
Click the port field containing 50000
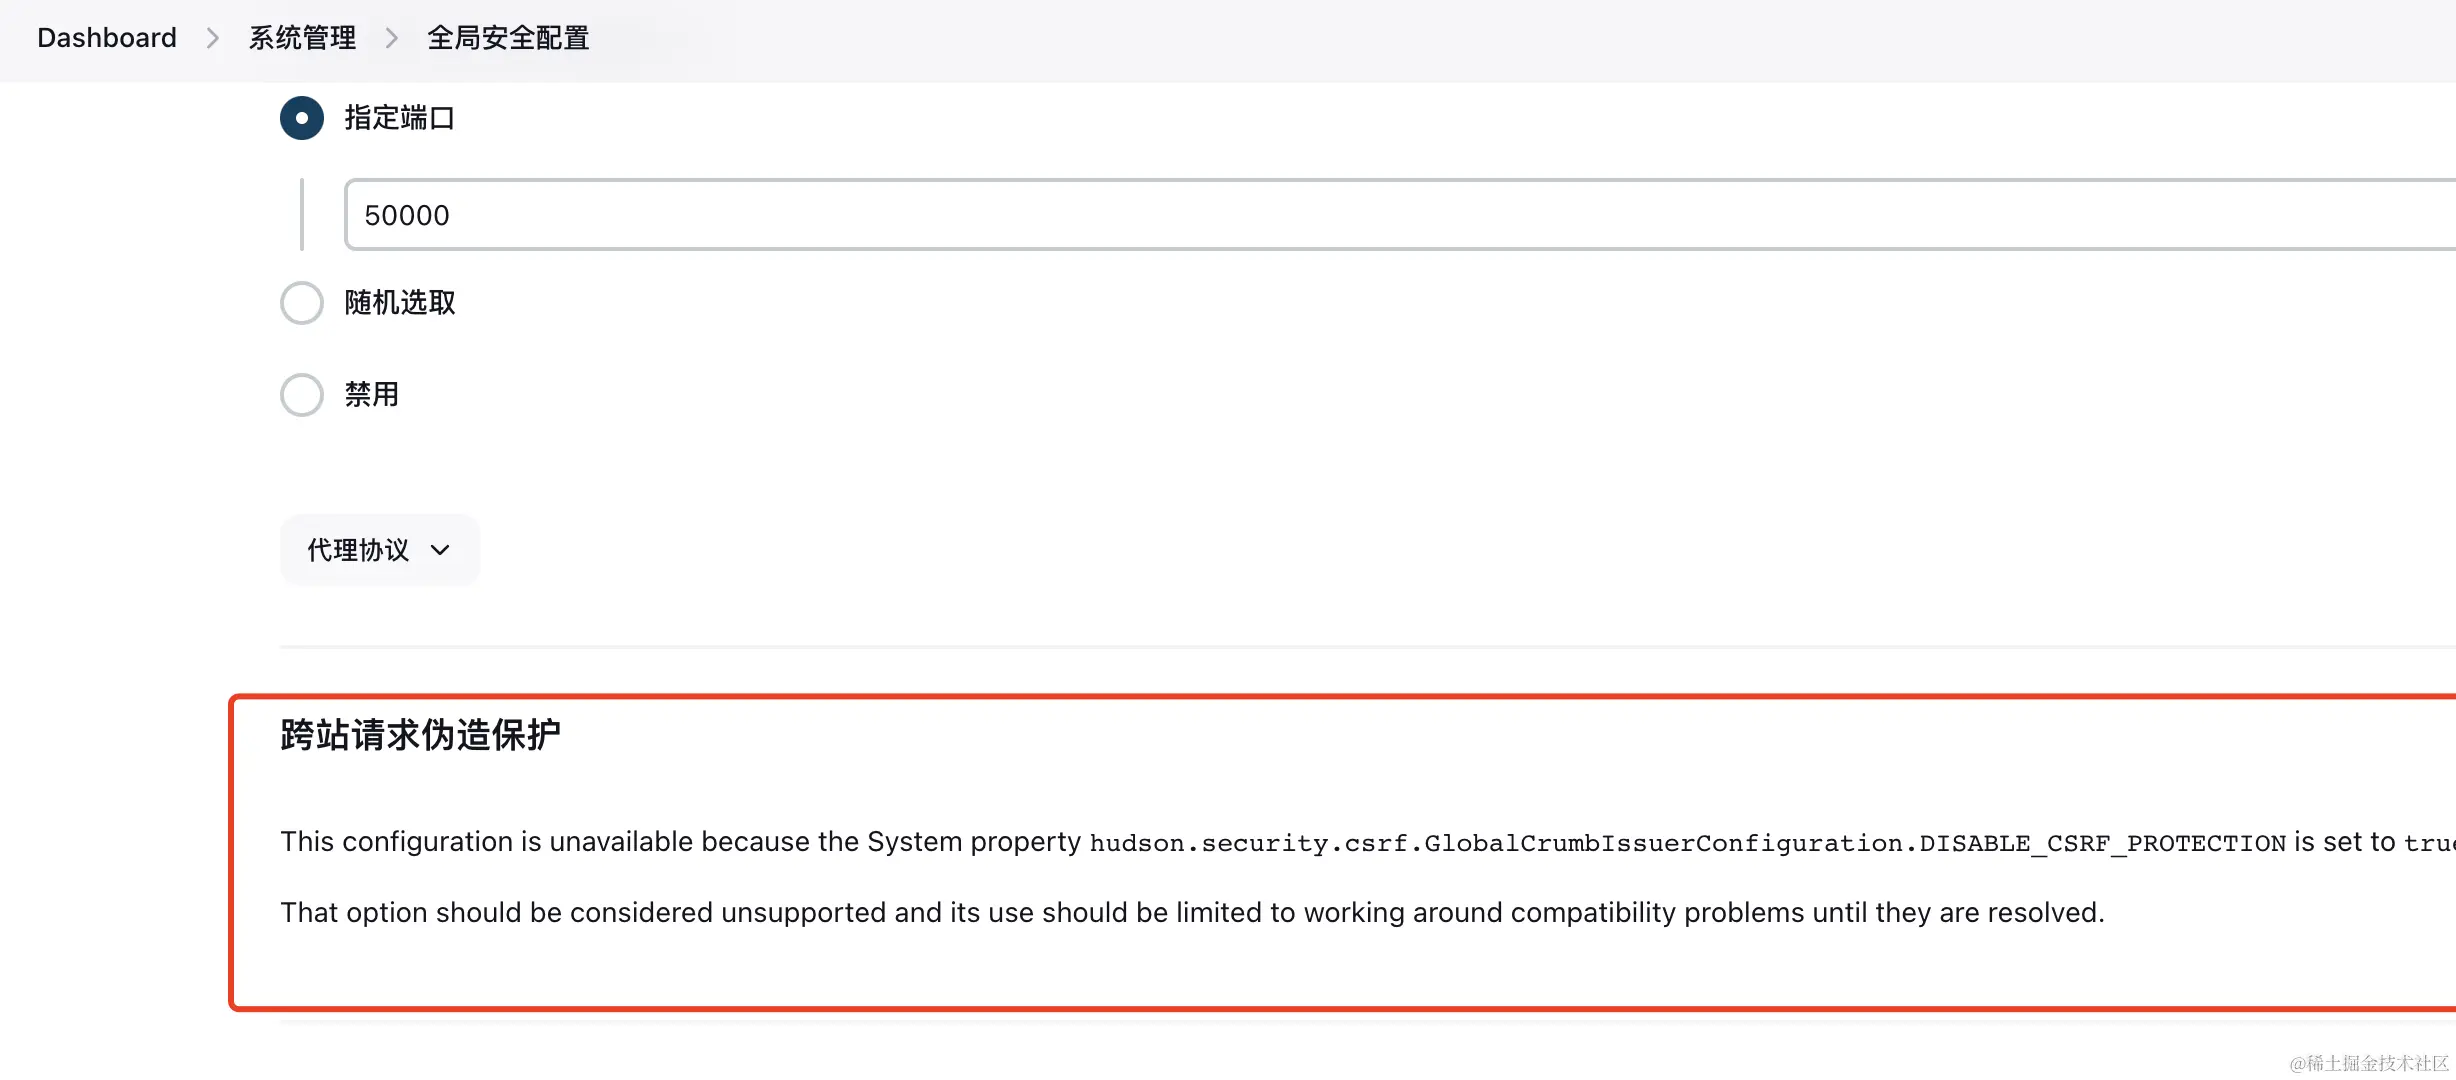1400,215
